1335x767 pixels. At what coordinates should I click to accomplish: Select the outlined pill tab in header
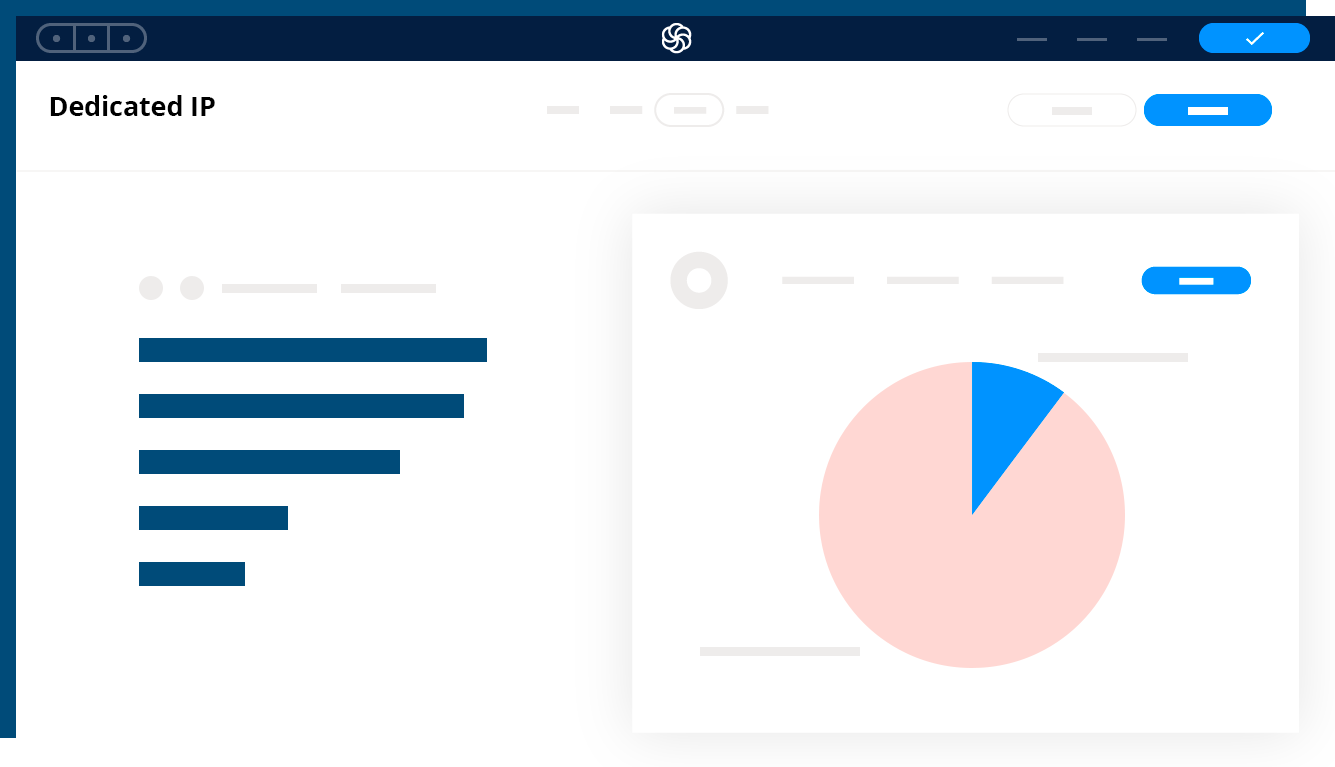point(689,110)
